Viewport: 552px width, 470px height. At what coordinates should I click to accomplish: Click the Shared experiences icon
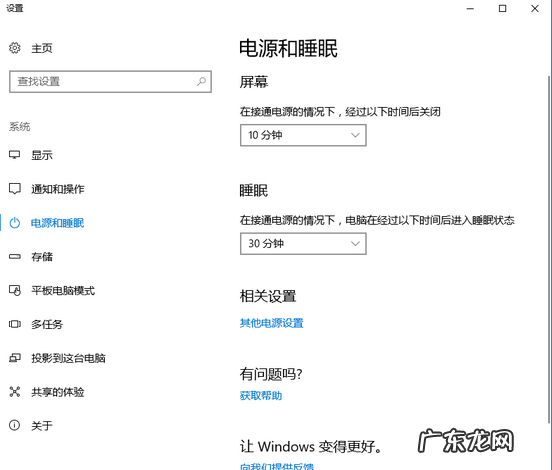(x=14, y=392)
